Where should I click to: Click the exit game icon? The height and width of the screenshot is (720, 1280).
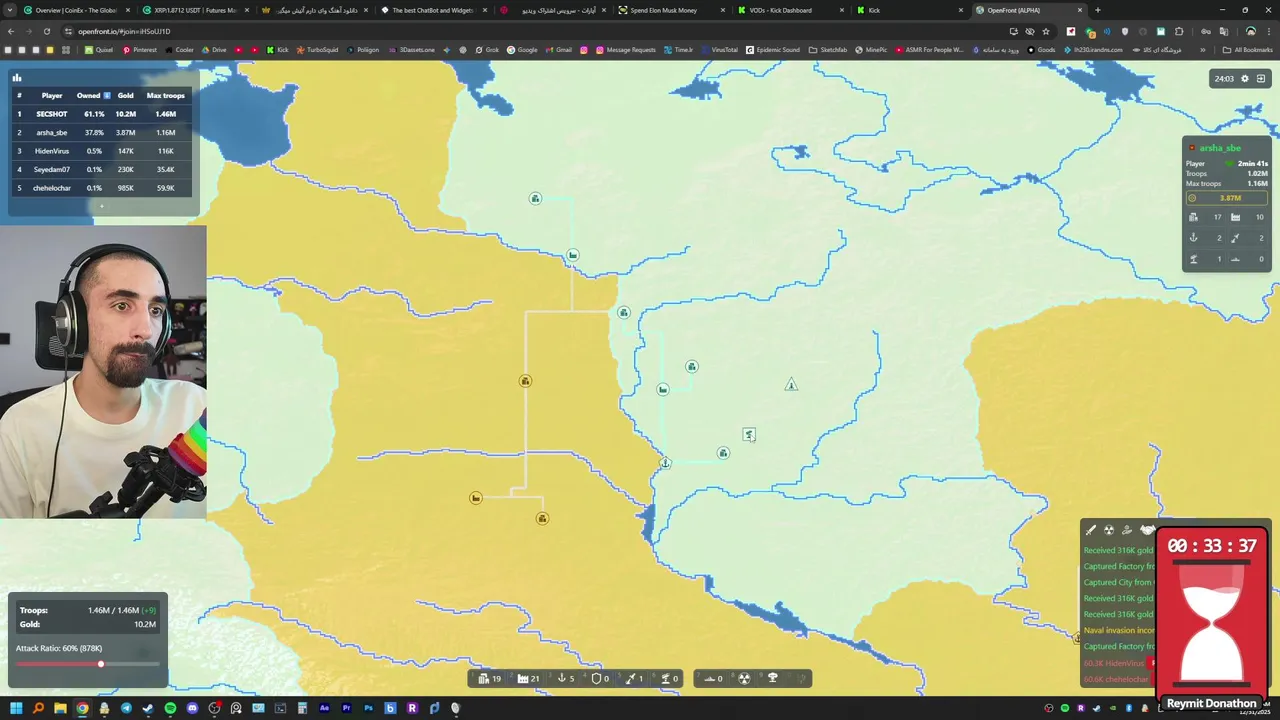click(x=1261, y=78)
